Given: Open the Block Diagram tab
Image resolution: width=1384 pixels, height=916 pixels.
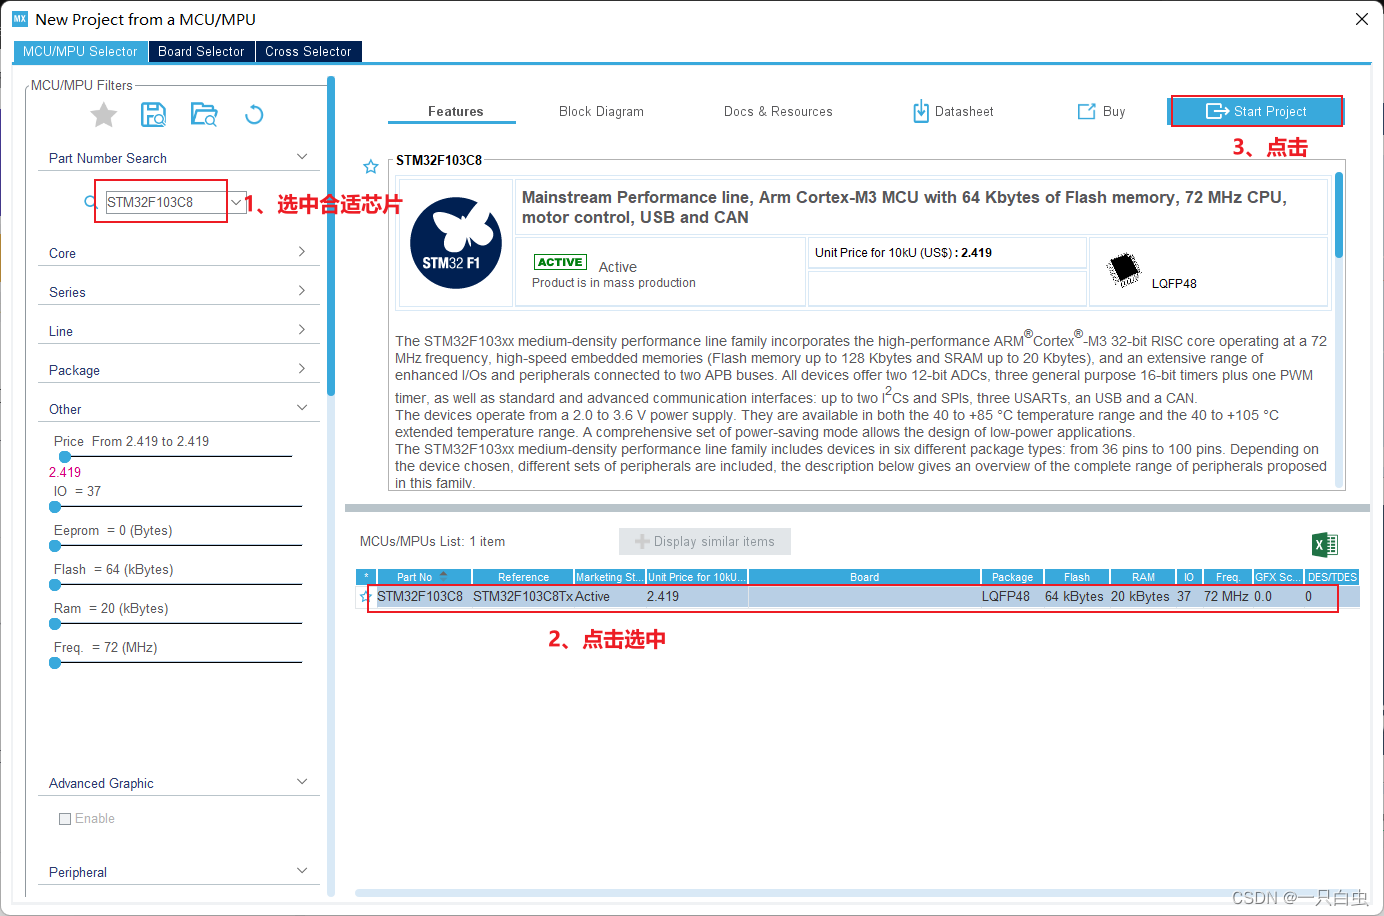Looking at the screenshot, I should click(x=601, y=111).
